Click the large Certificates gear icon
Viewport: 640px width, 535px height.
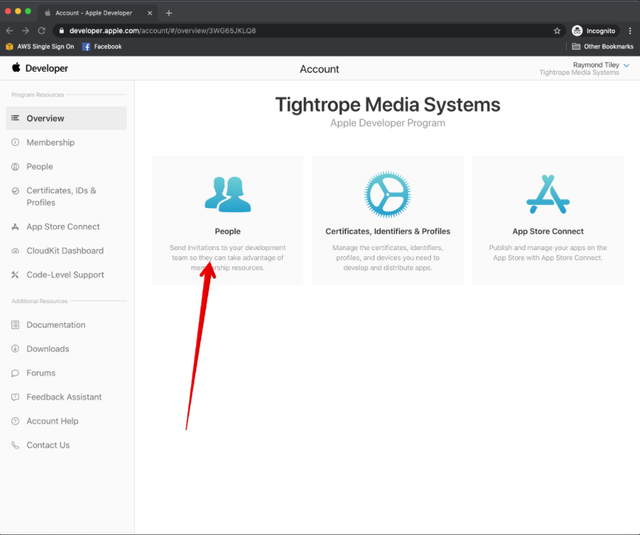point(387,194)
